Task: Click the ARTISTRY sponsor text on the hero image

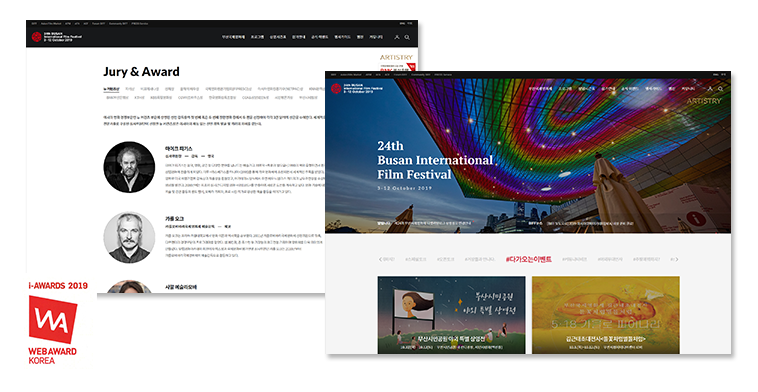Action: coord(704,101)
